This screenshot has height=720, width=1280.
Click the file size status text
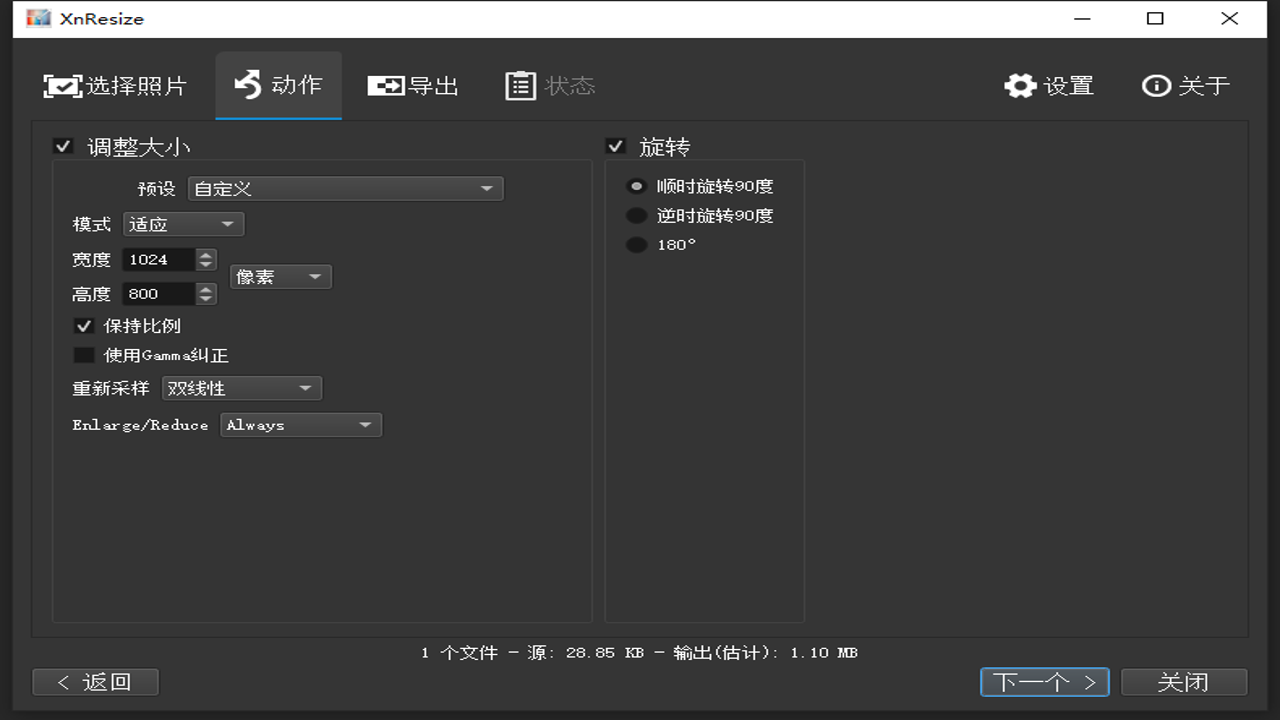639,653
